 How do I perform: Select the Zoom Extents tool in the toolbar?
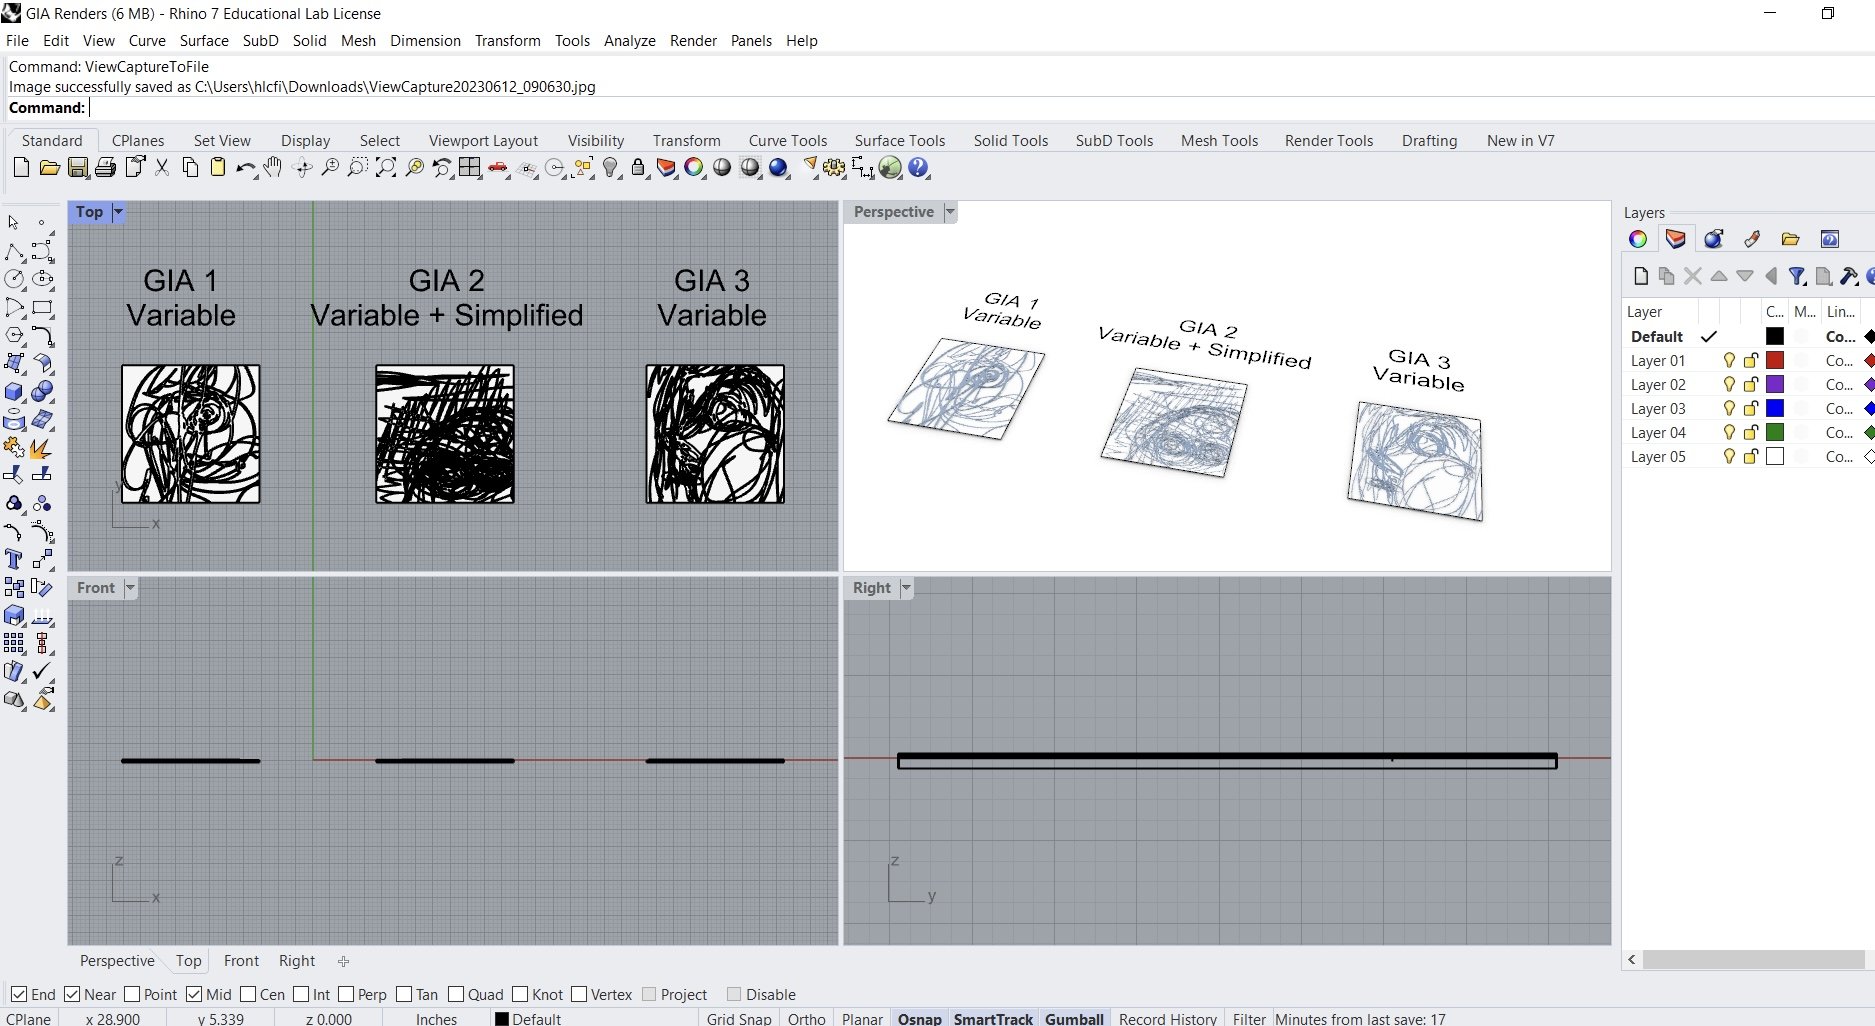coord(385,168)
